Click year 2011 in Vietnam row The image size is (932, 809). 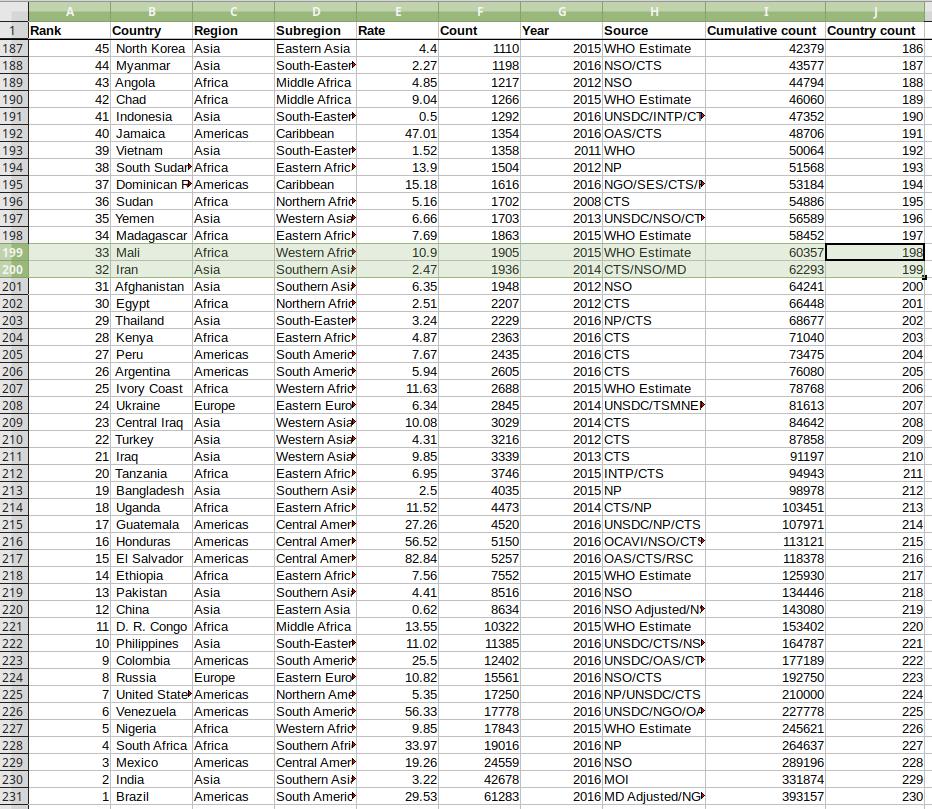pos(562,151)
